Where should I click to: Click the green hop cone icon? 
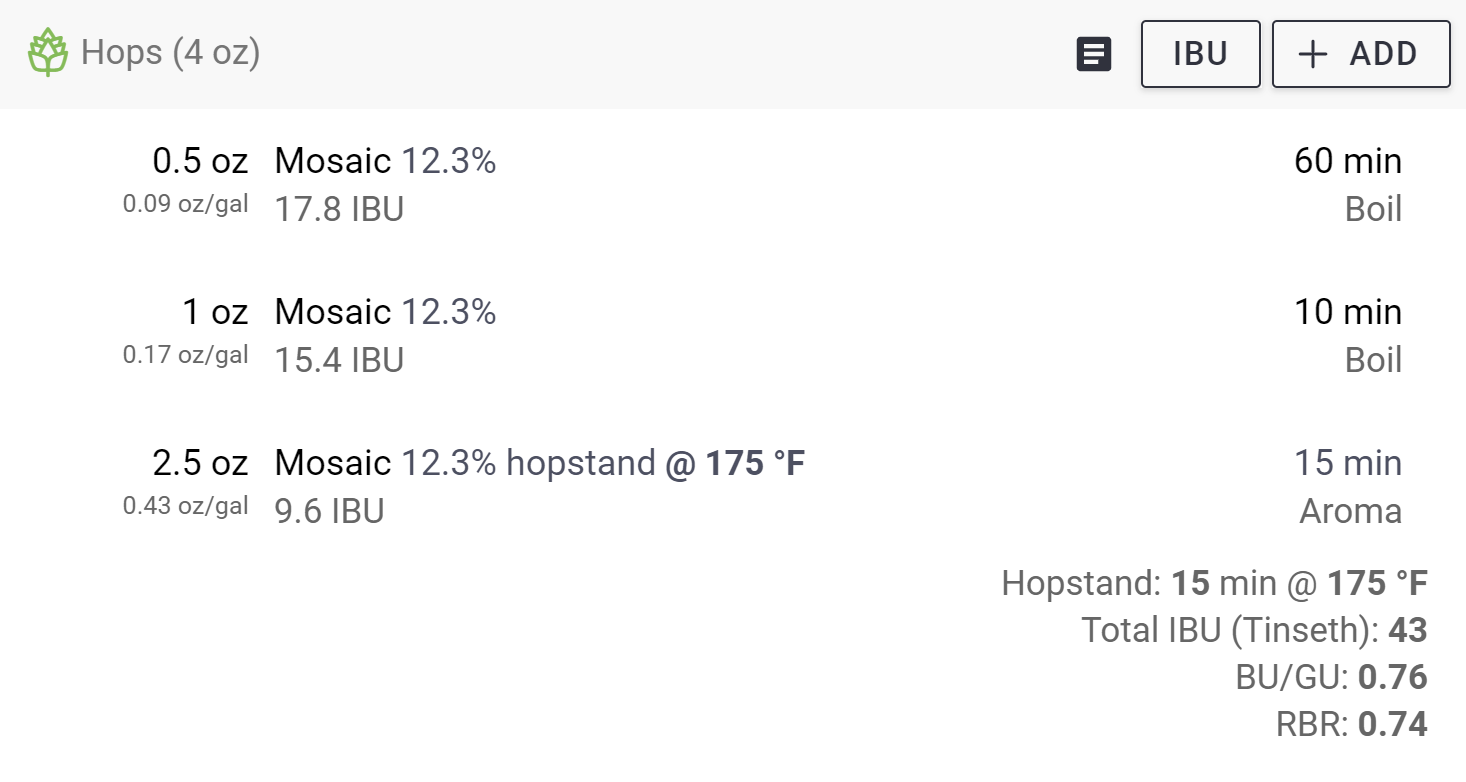pyautogui.click(x=47, y=53)
